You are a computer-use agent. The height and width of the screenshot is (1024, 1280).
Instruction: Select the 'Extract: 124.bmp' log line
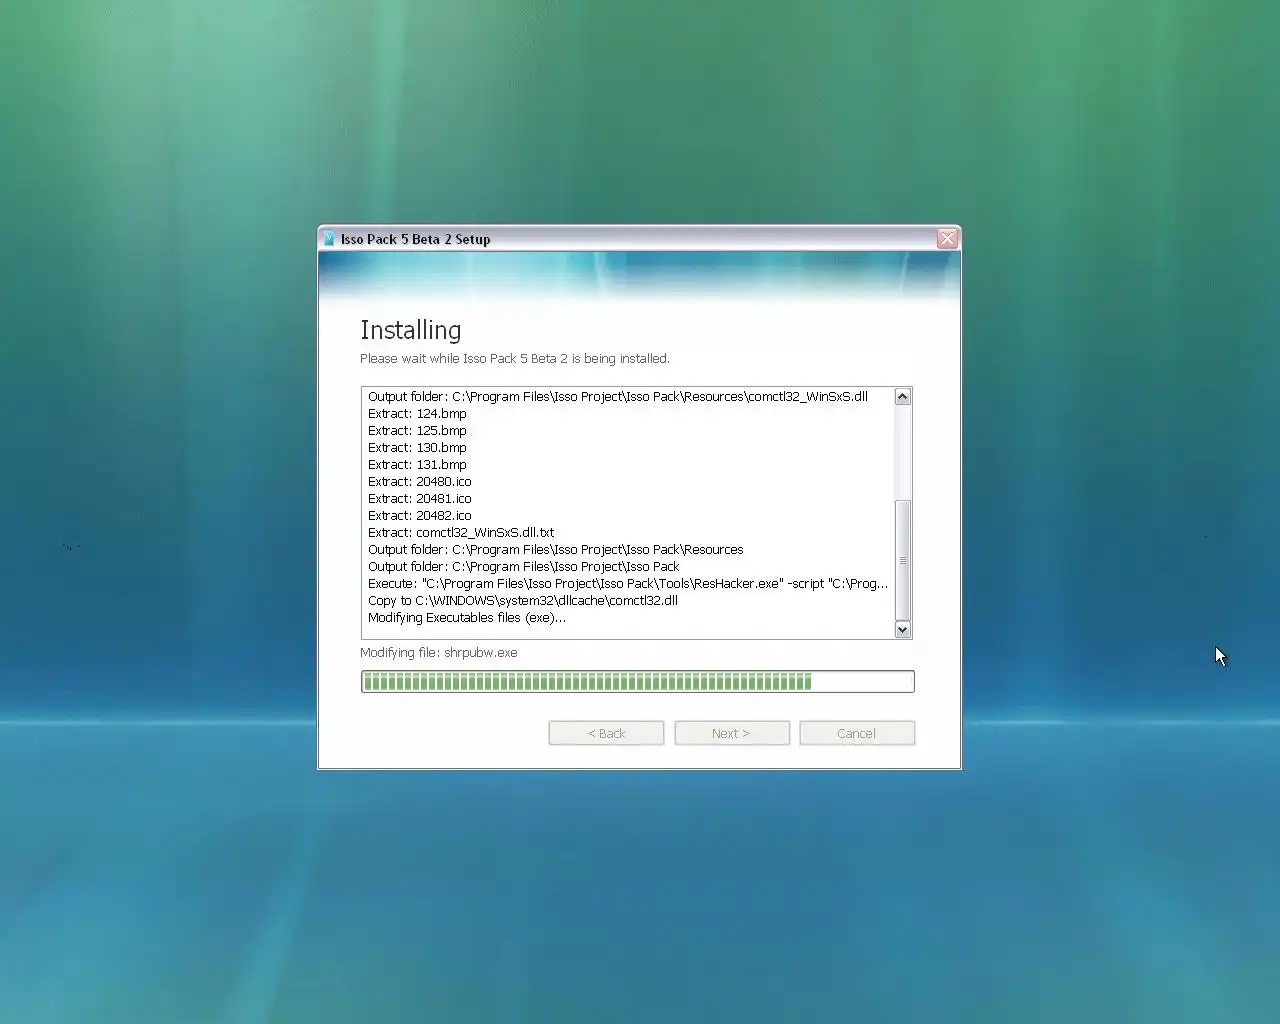click(x=417, y=413)
